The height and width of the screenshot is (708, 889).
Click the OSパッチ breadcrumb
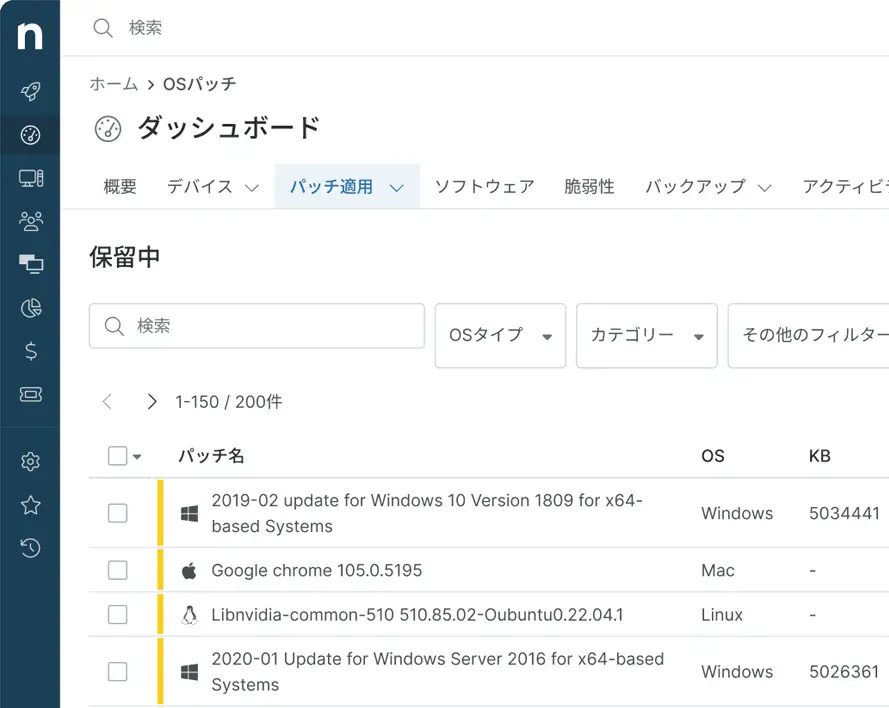(x=200, y=84)
